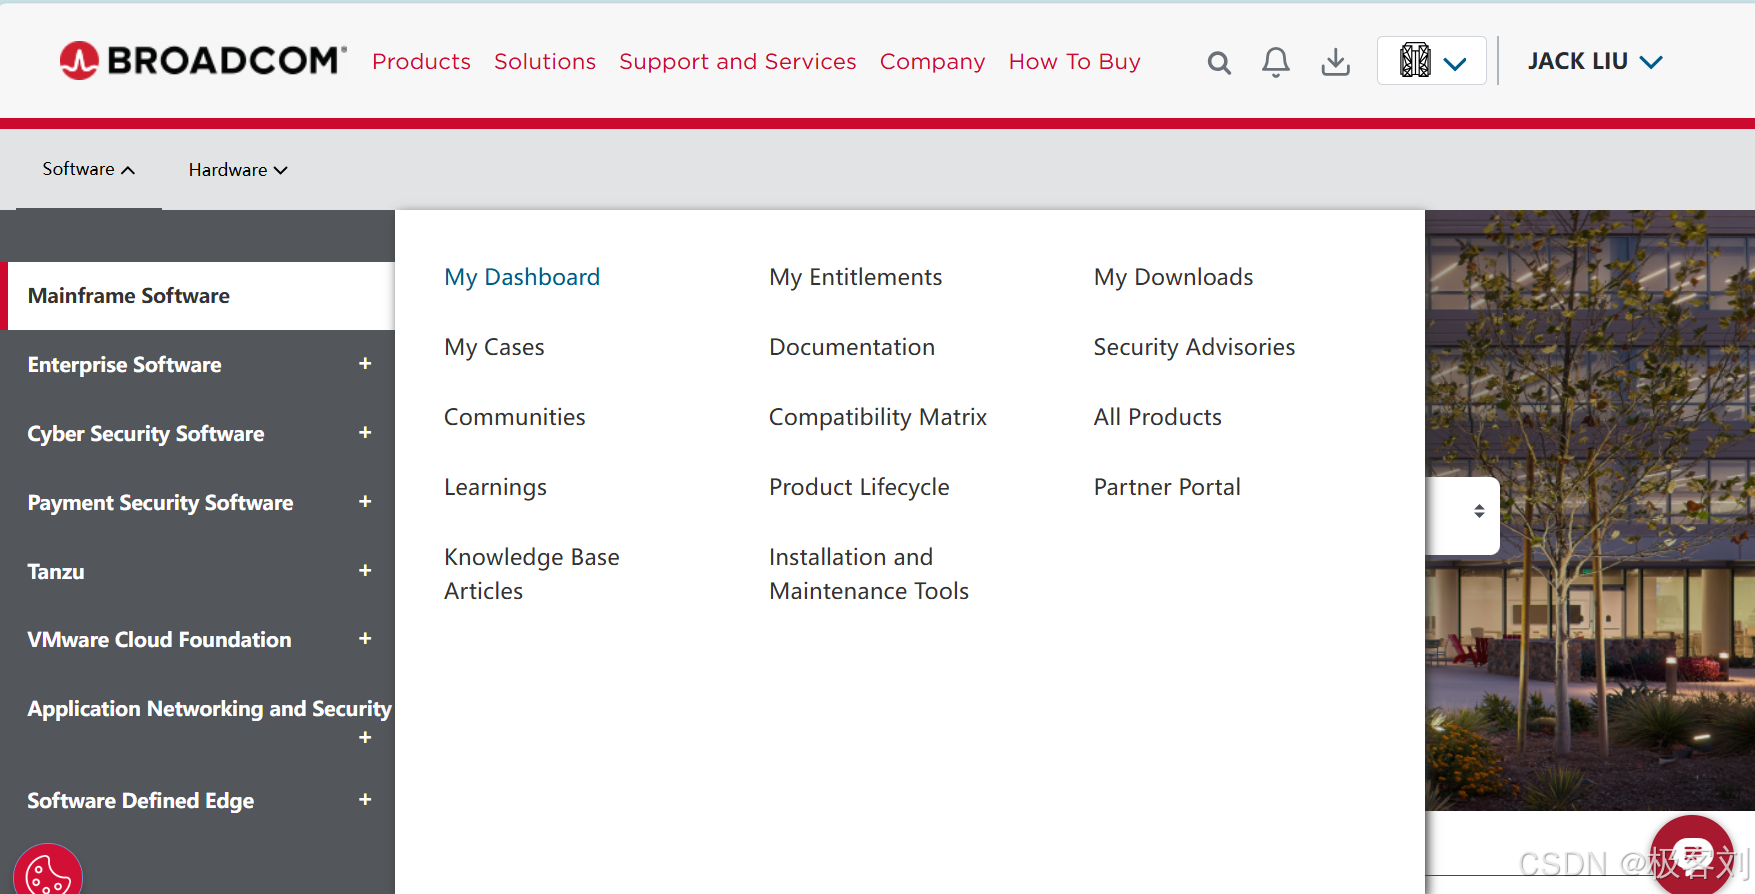This screenshot has width=1755, height=894.
Task: Open the chat bubble icon
Action: pos(1692,855)
